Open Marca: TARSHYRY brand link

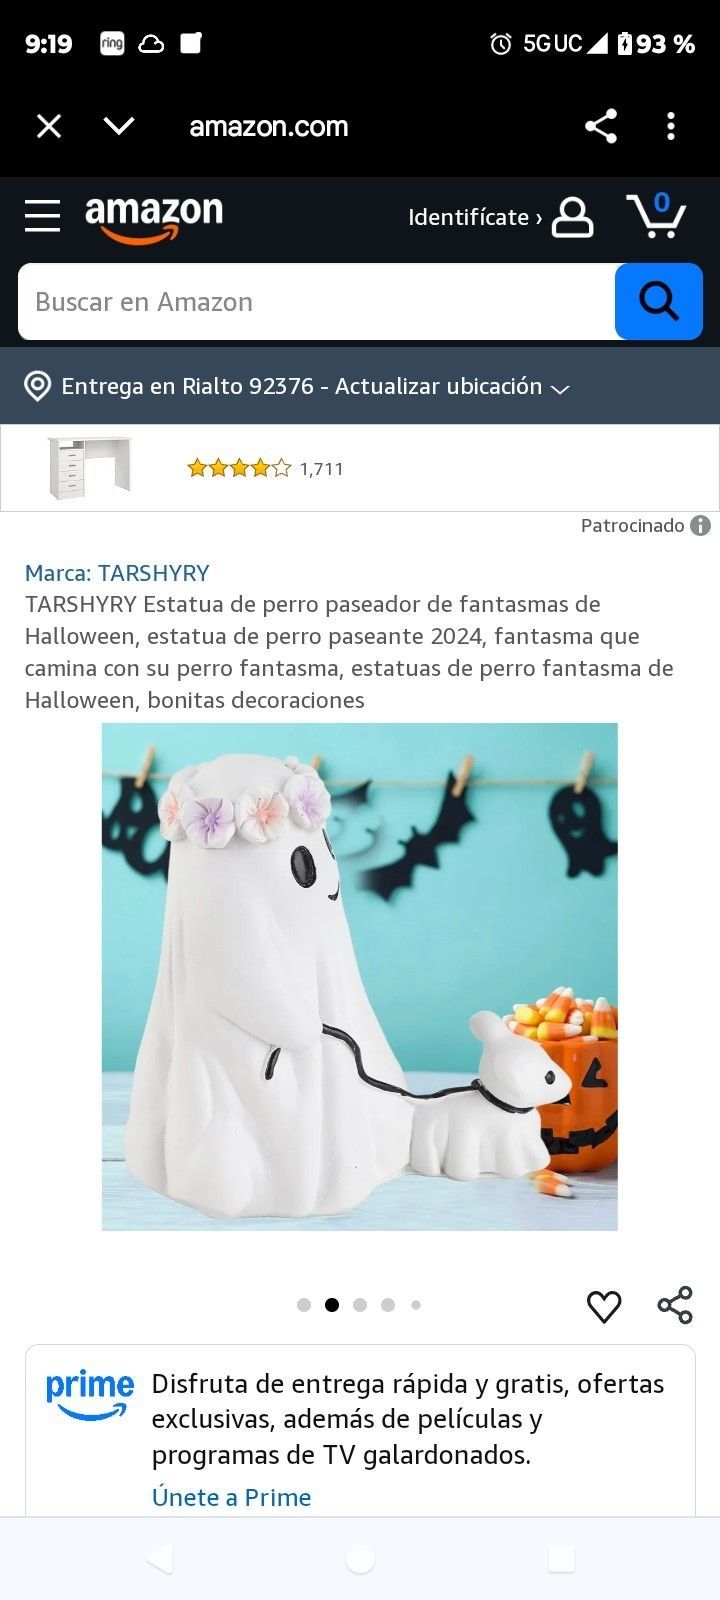click(117, 573)
